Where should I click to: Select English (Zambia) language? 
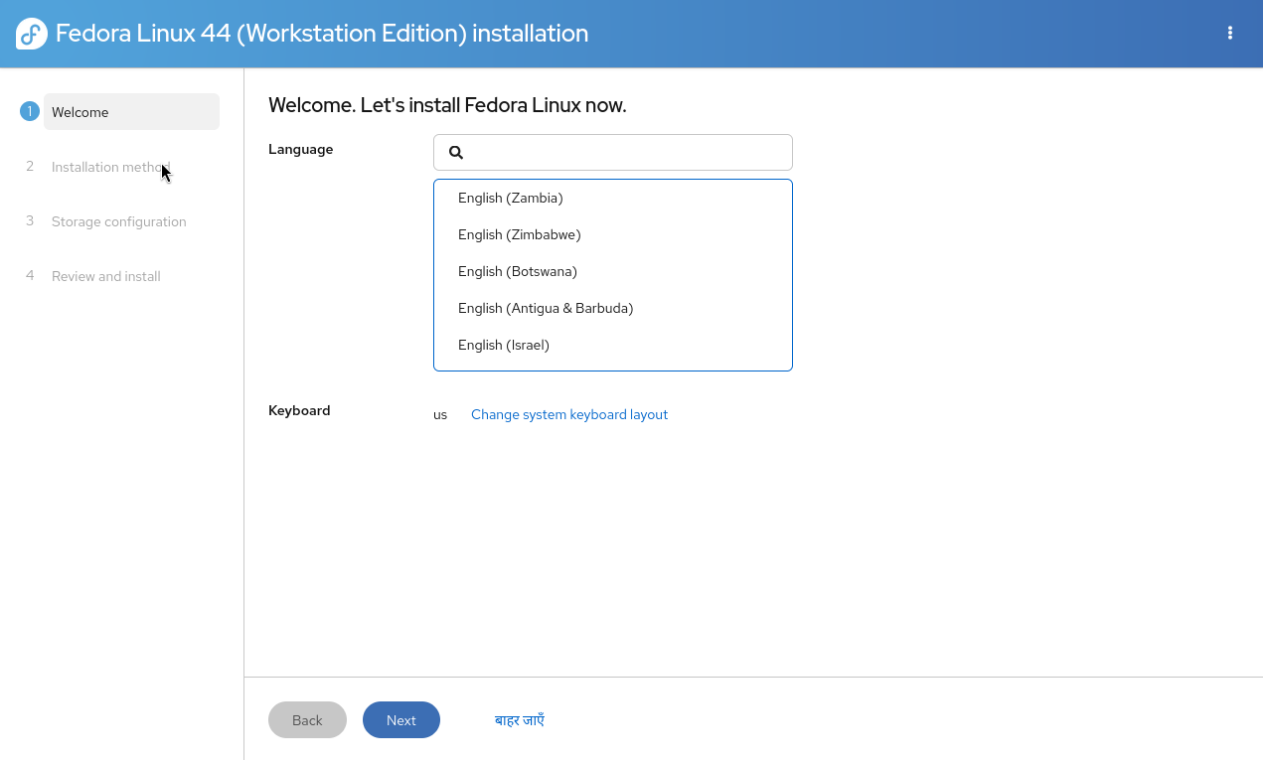point(613,198)
